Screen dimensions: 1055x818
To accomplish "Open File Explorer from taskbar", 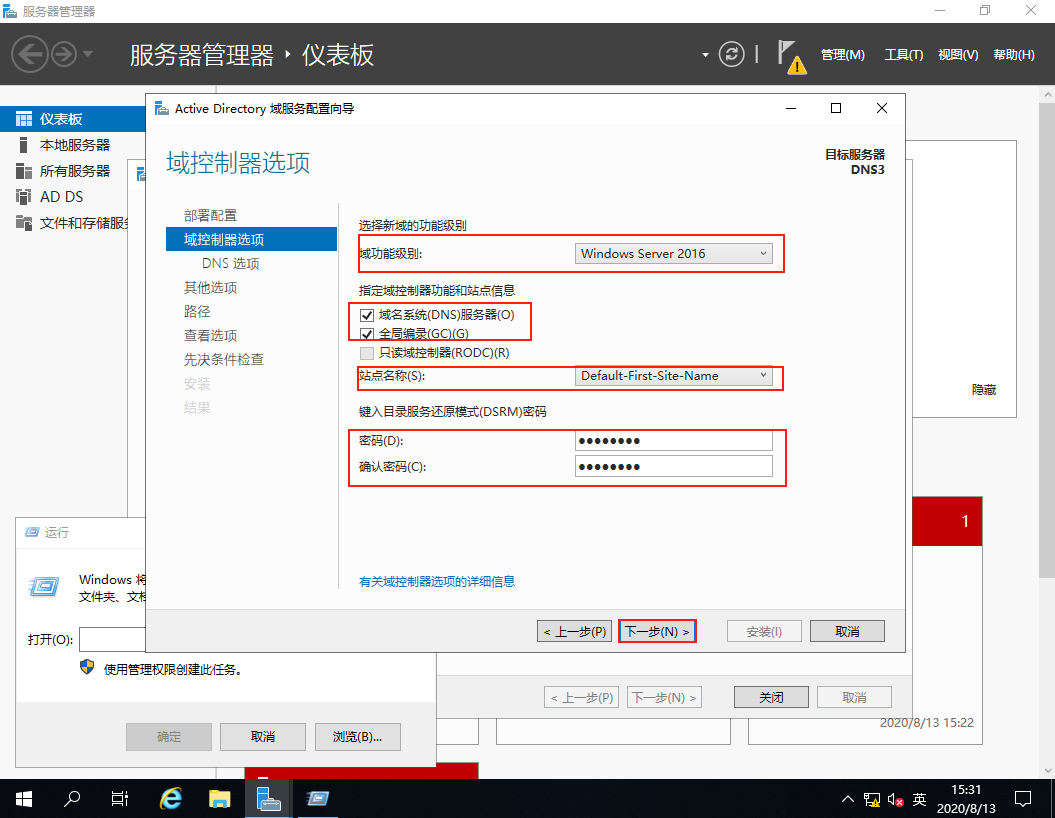I will (x=219, y=799).
